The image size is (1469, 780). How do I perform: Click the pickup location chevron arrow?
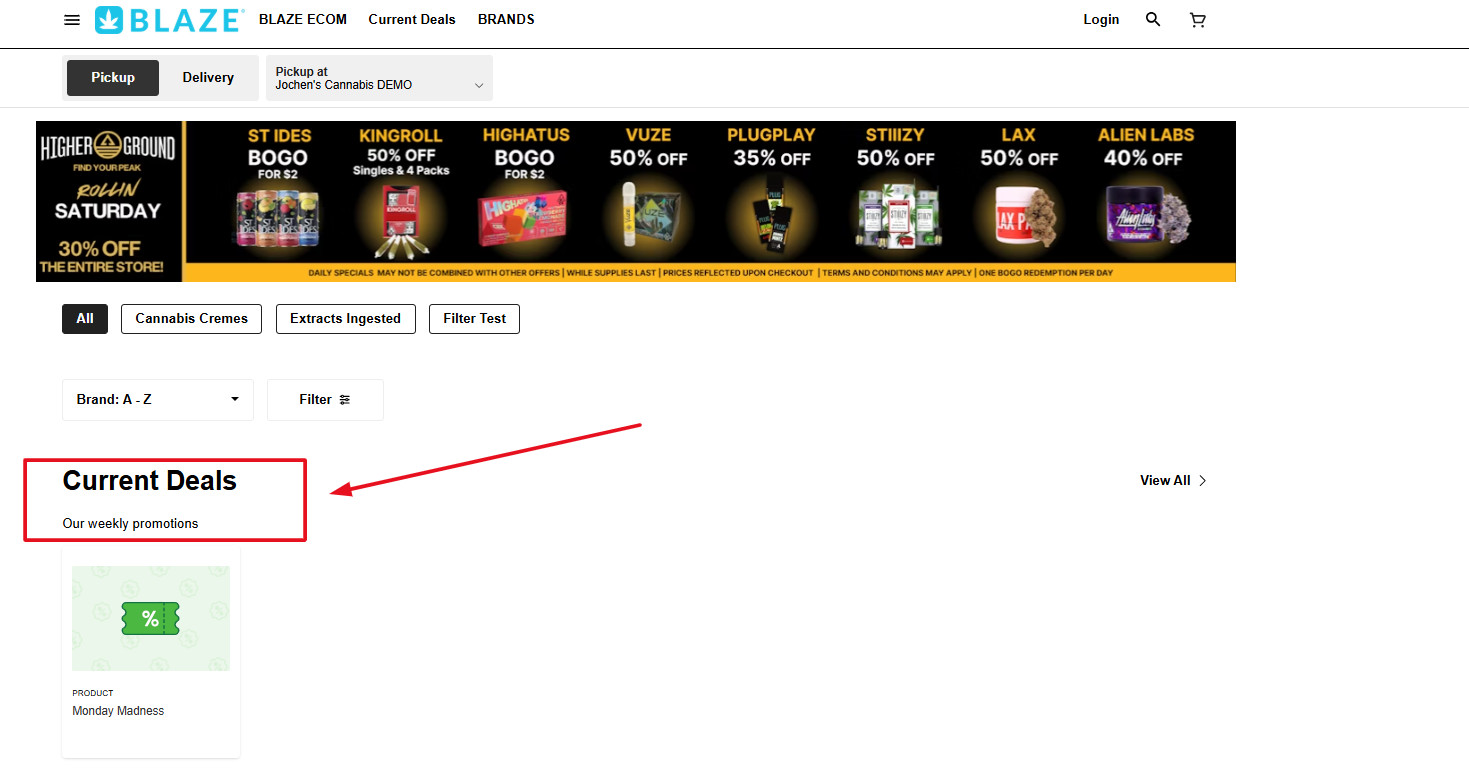pyautogui.click(x=479, y=86)
